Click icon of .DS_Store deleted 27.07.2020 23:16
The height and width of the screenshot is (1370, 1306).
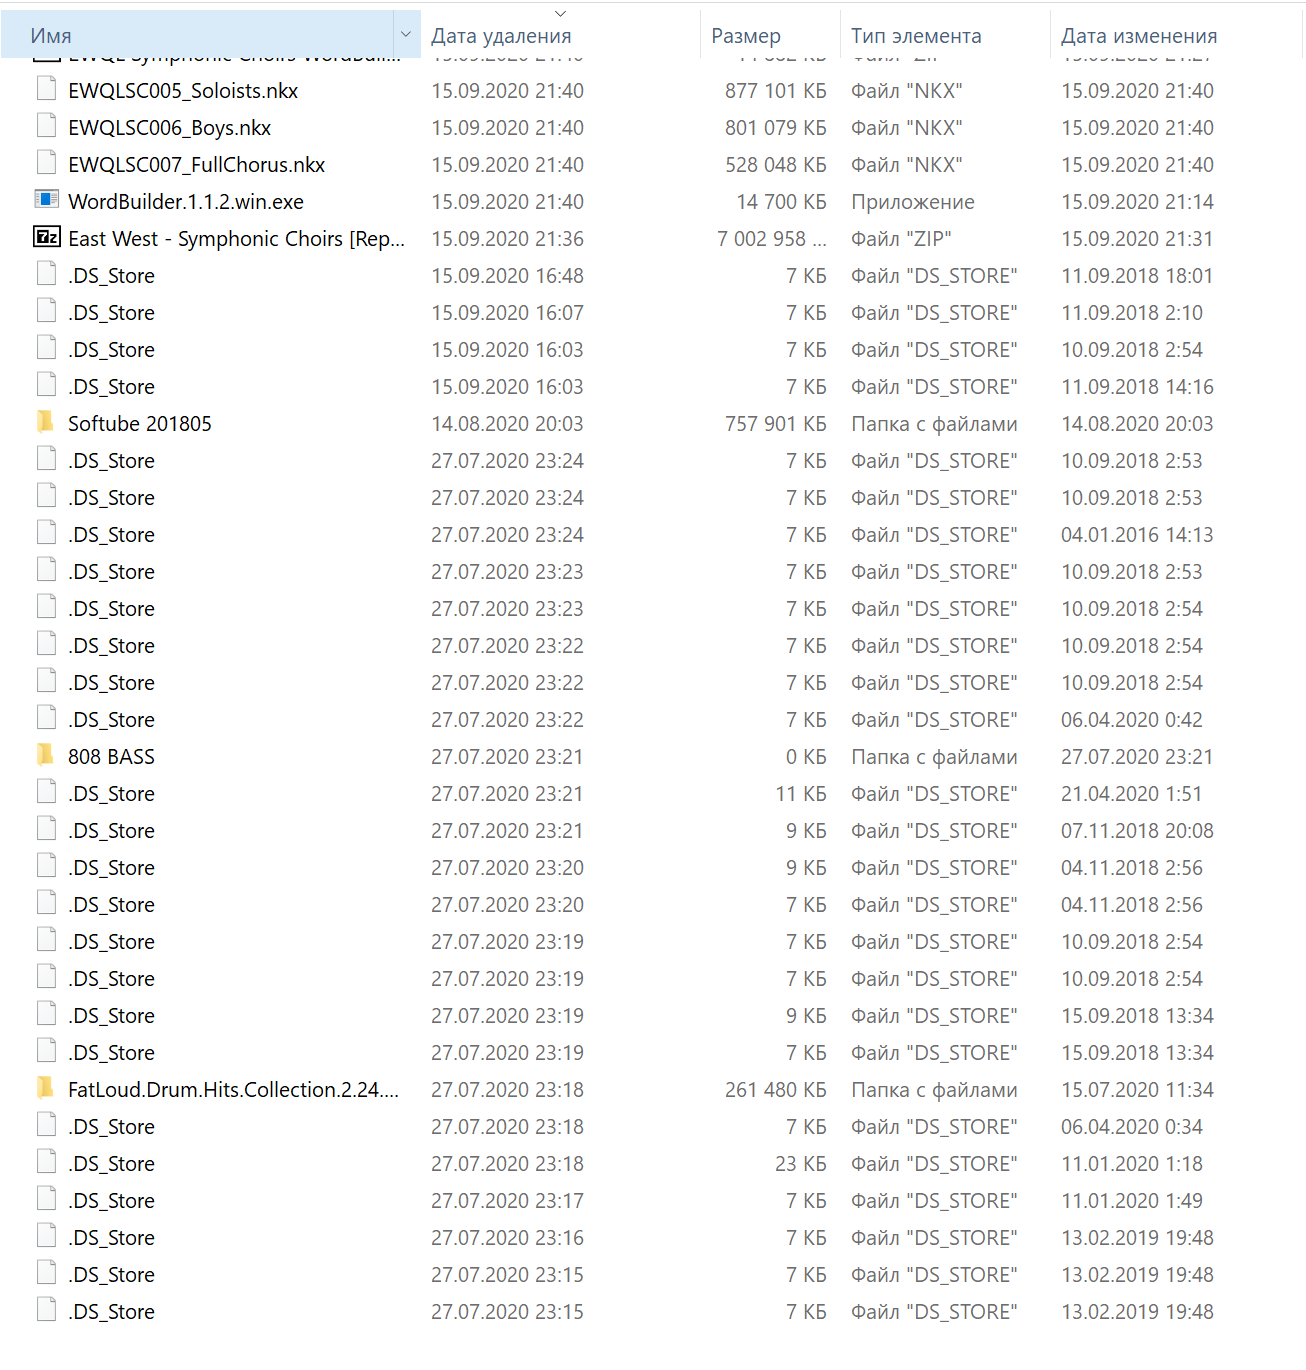point(46,1237)
